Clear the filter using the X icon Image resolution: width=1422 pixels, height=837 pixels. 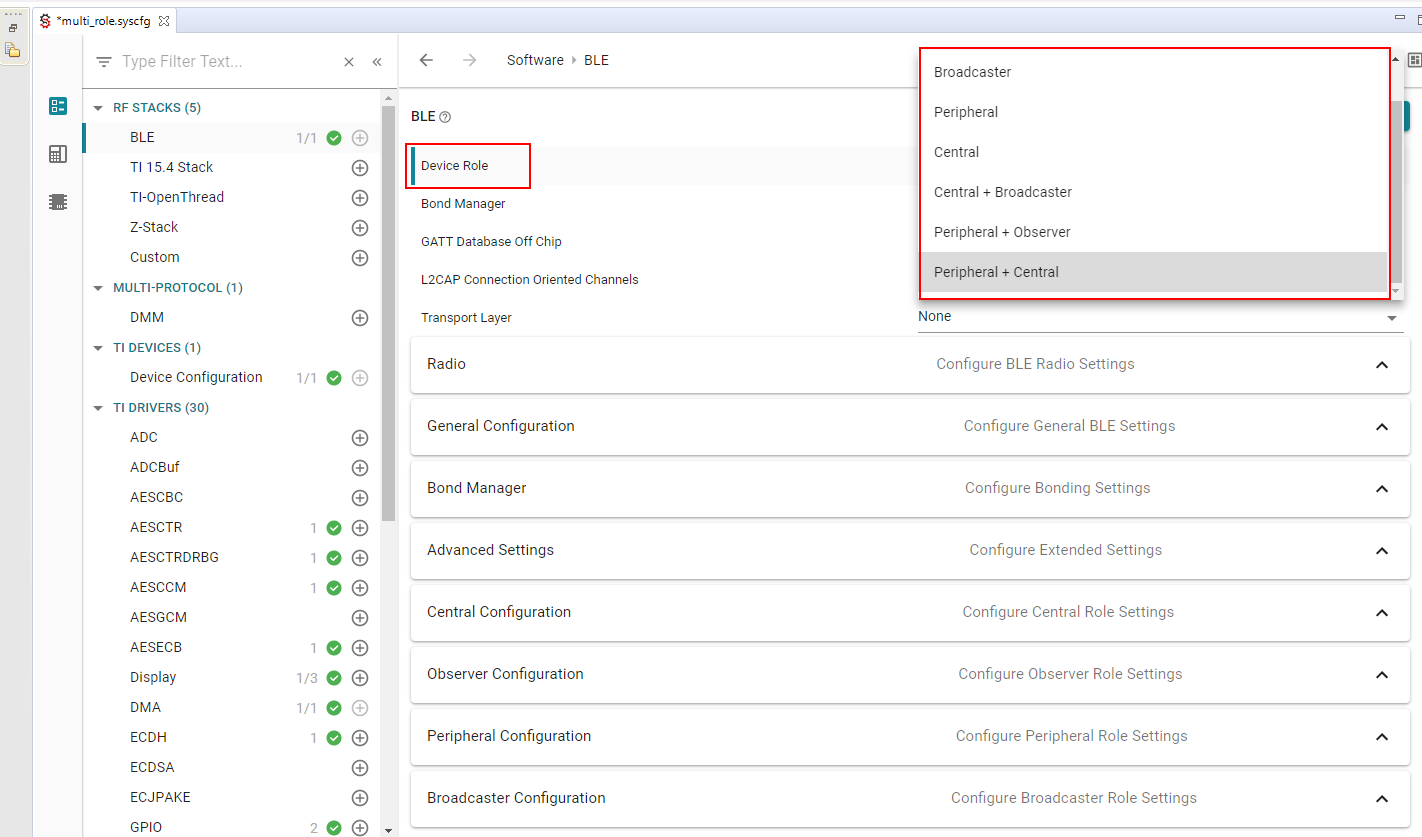tap(348, 61)
